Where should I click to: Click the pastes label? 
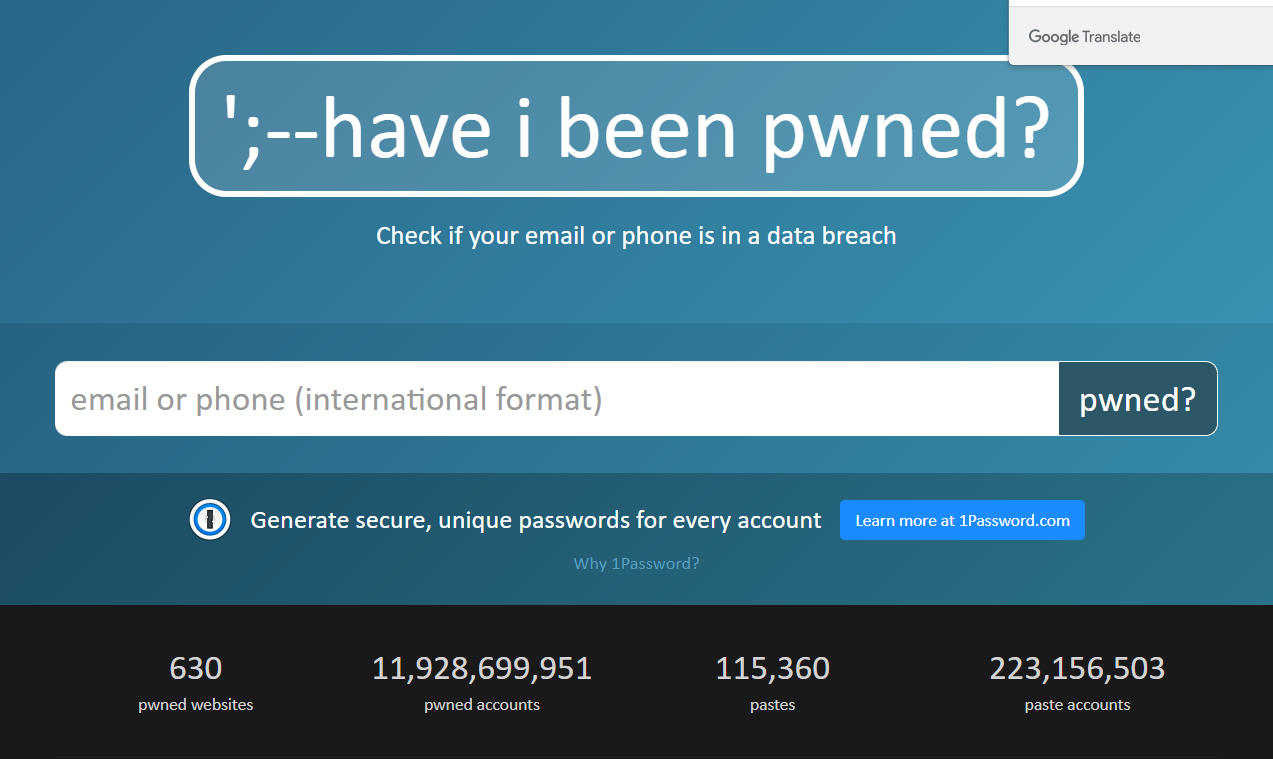pyautogui.click(x=773, y=705)
